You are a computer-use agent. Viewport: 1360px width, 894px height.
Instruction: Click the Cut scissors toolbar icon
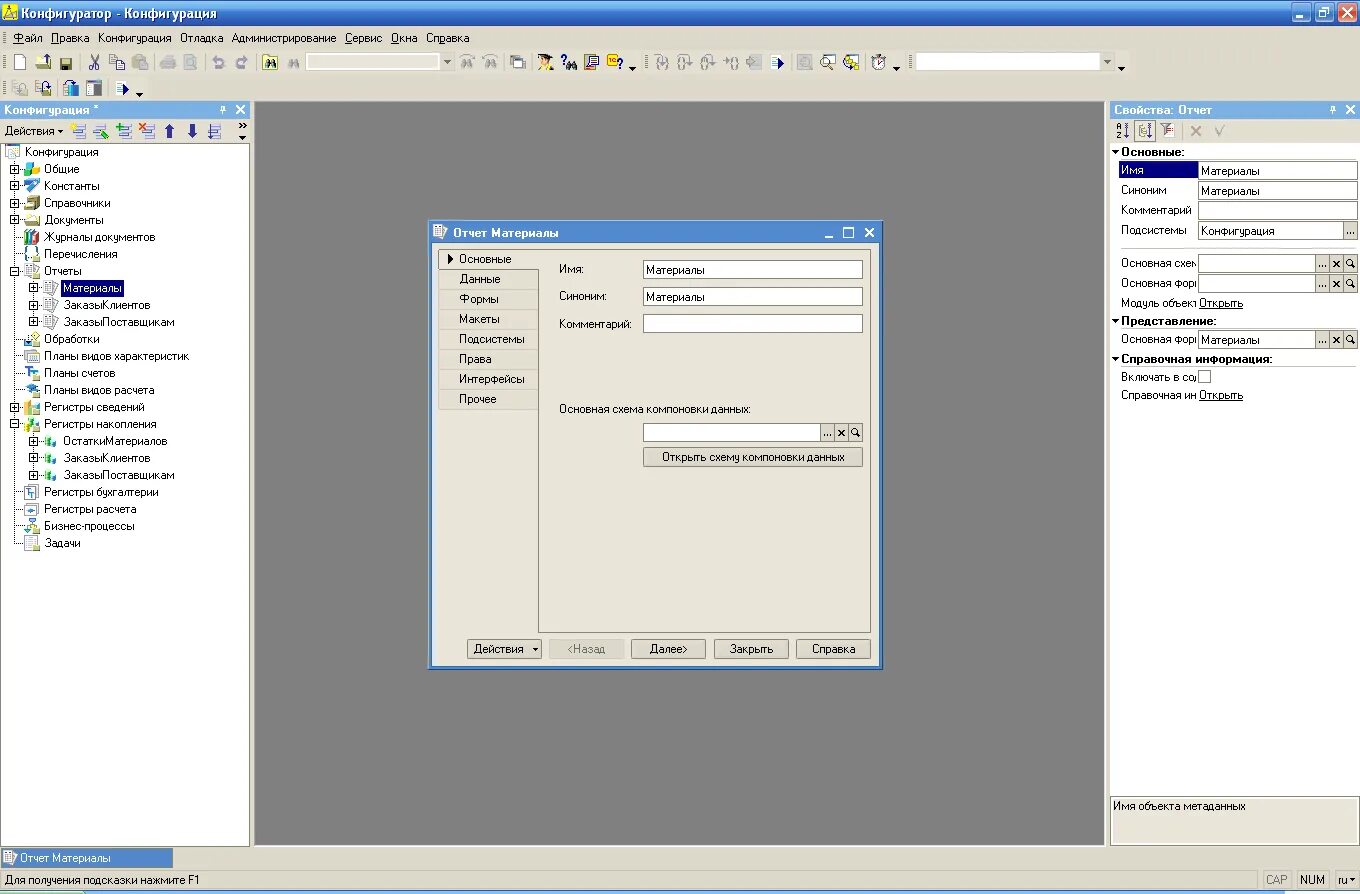(x=95, y=62)
